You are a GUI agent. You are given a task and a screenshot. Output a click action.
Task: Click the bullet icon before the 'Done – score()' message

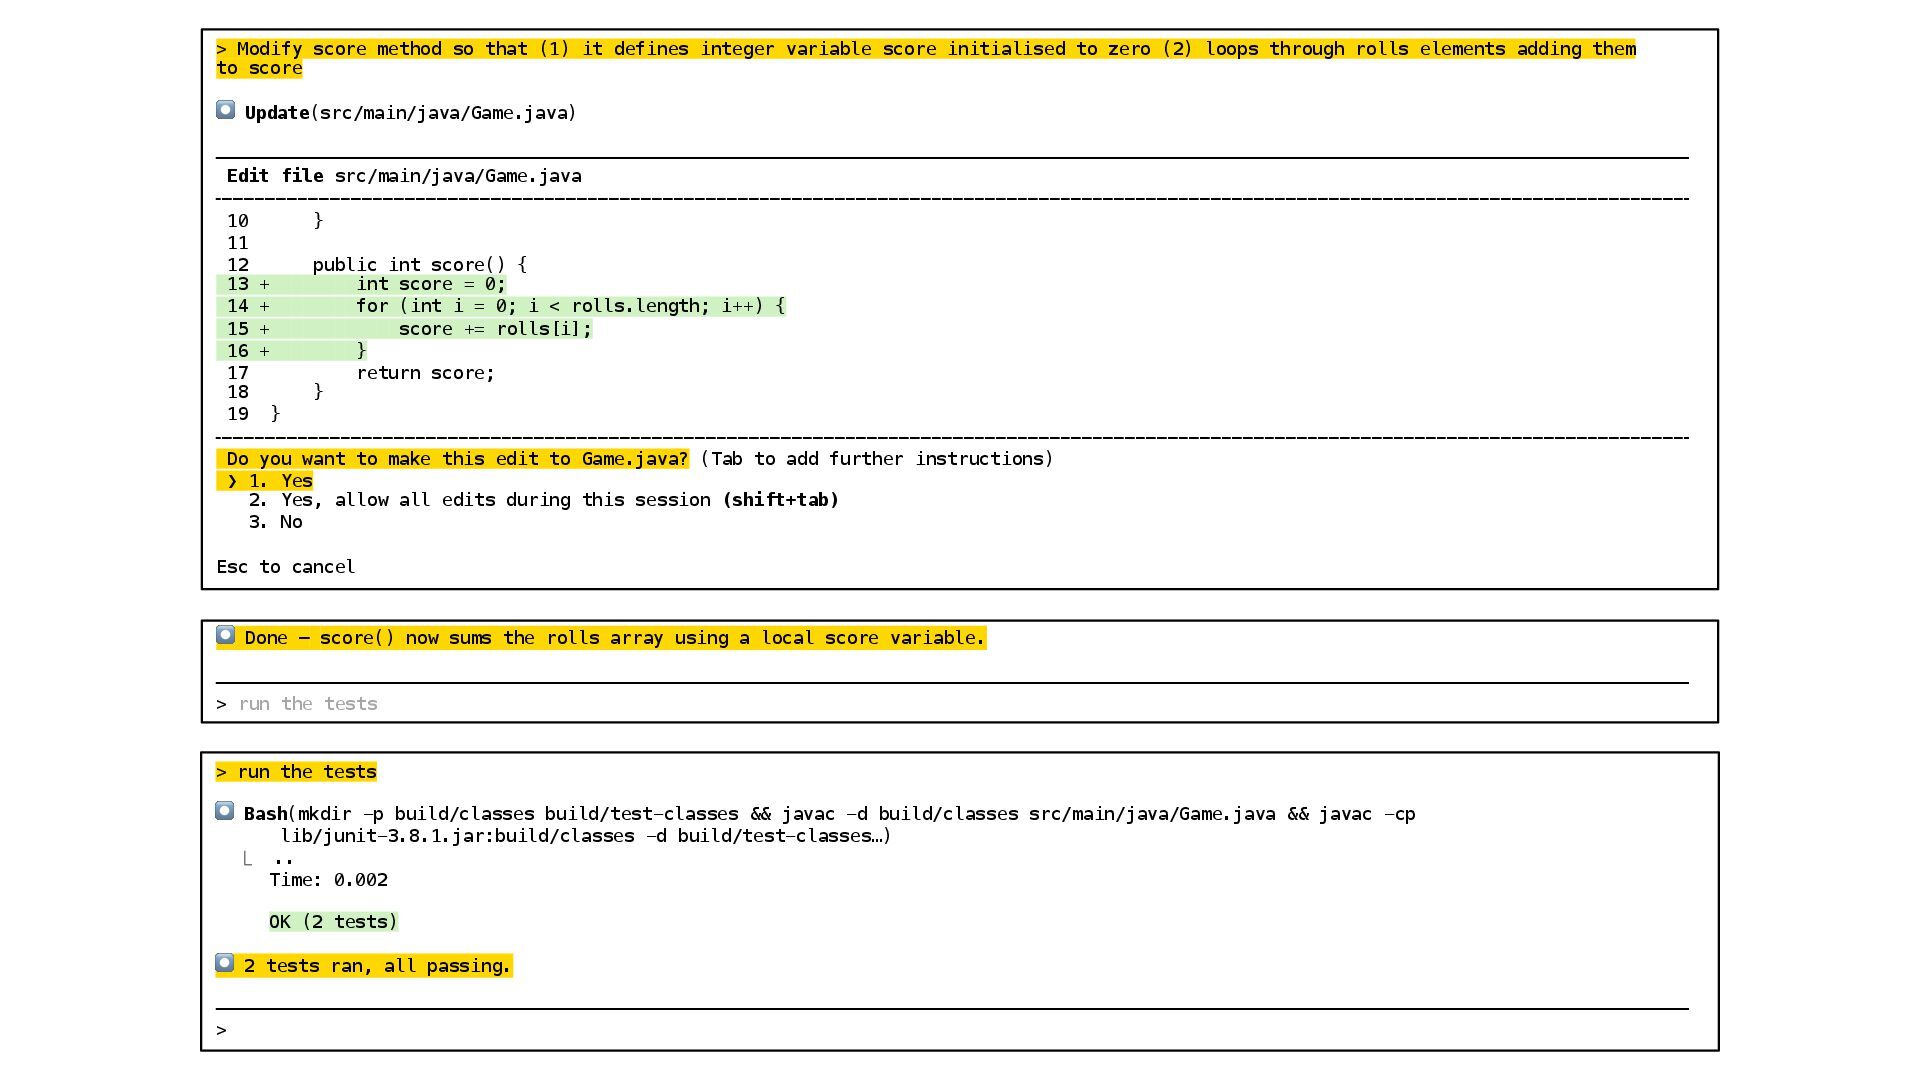tap(225, 635)
